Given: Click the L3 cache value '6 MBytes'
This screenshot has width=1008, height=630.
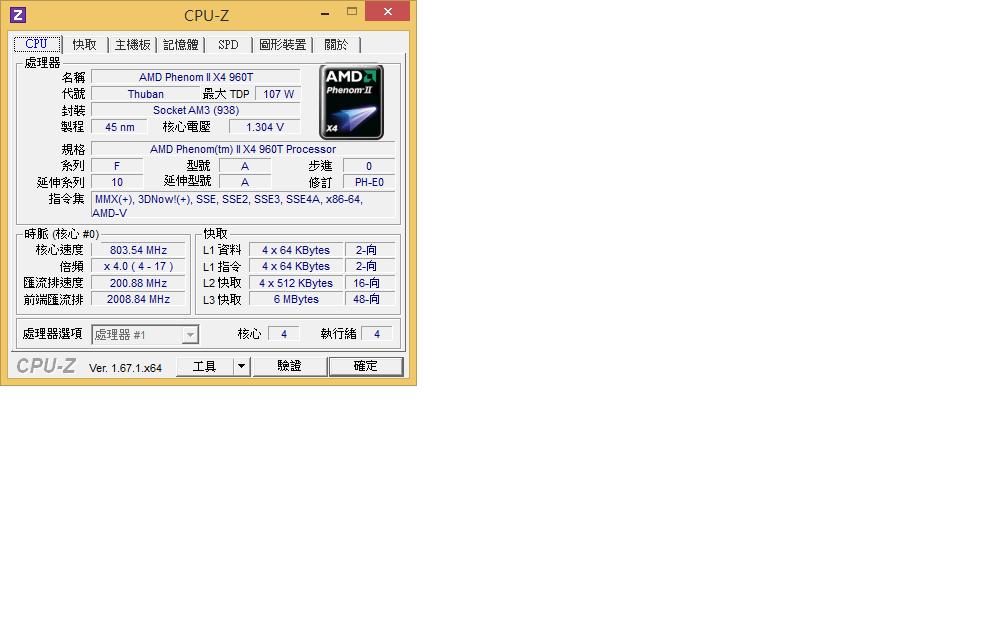Looking at the screenshot, I should coord(296,299).
